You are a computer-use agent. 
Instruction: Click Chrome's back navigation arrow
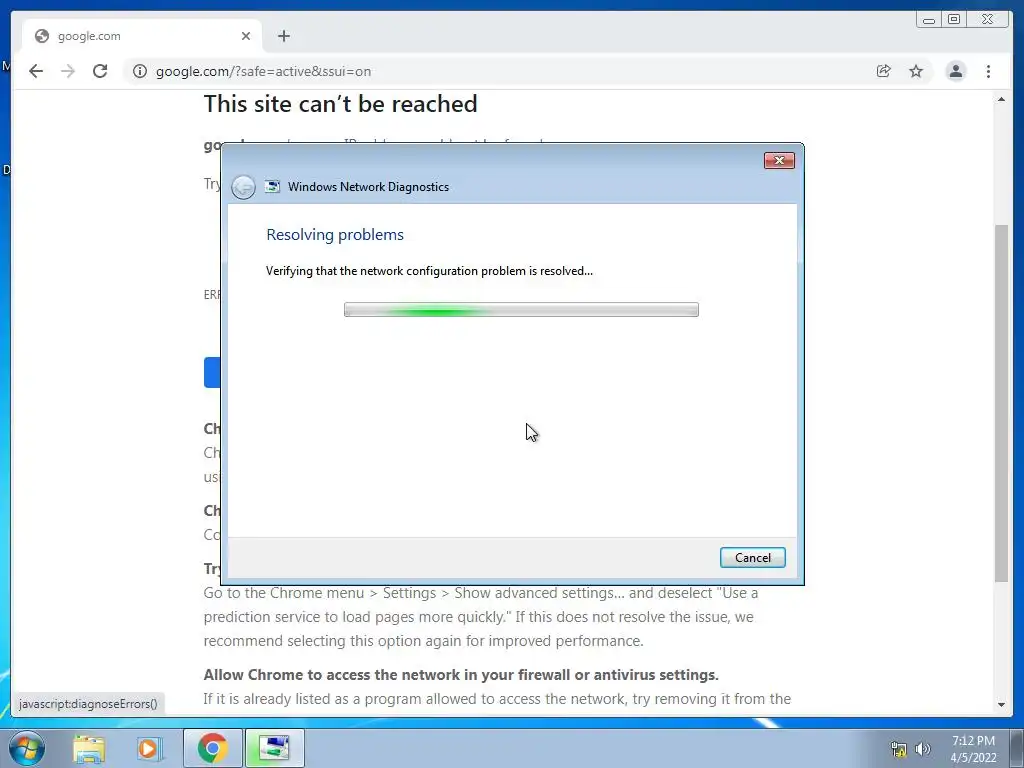[36, 71]
